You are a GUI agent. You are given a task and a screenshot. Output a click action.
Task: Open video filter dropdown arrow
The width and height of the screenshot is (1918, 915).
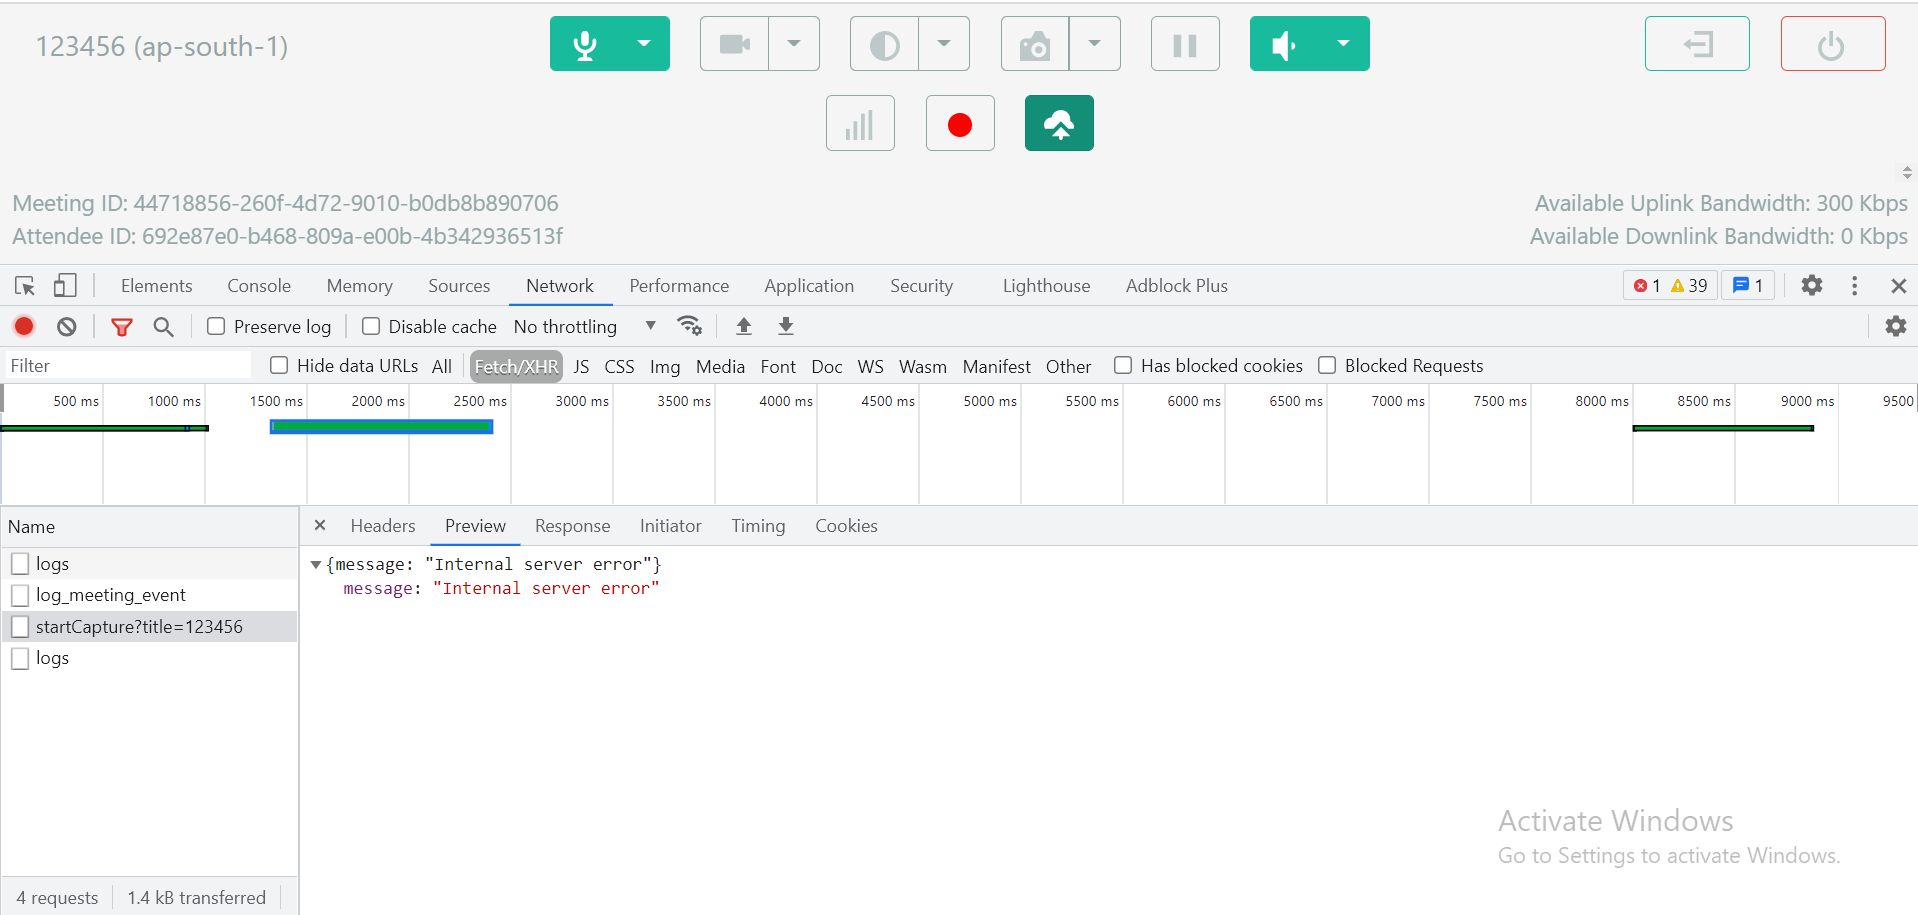click(944, 44)
